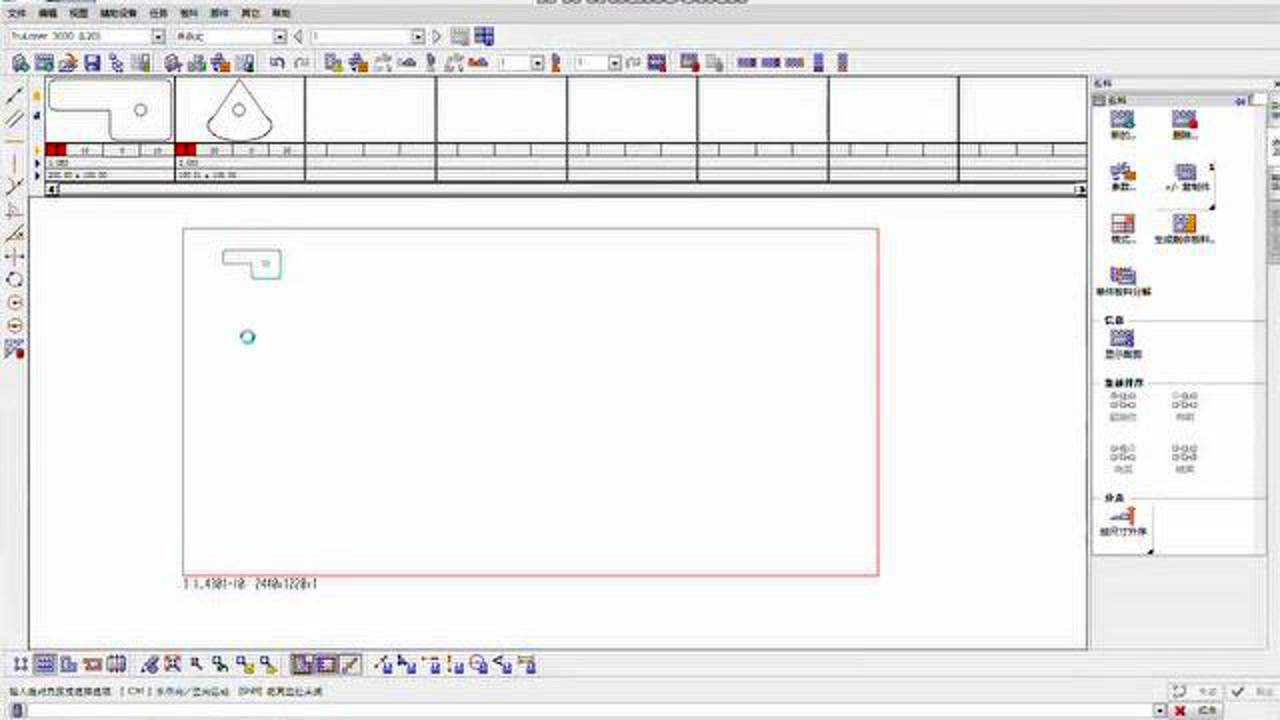Toggle the highlighted view mode button at bottom
Viewport: 1280px width, 720px height.
(302, 664)
